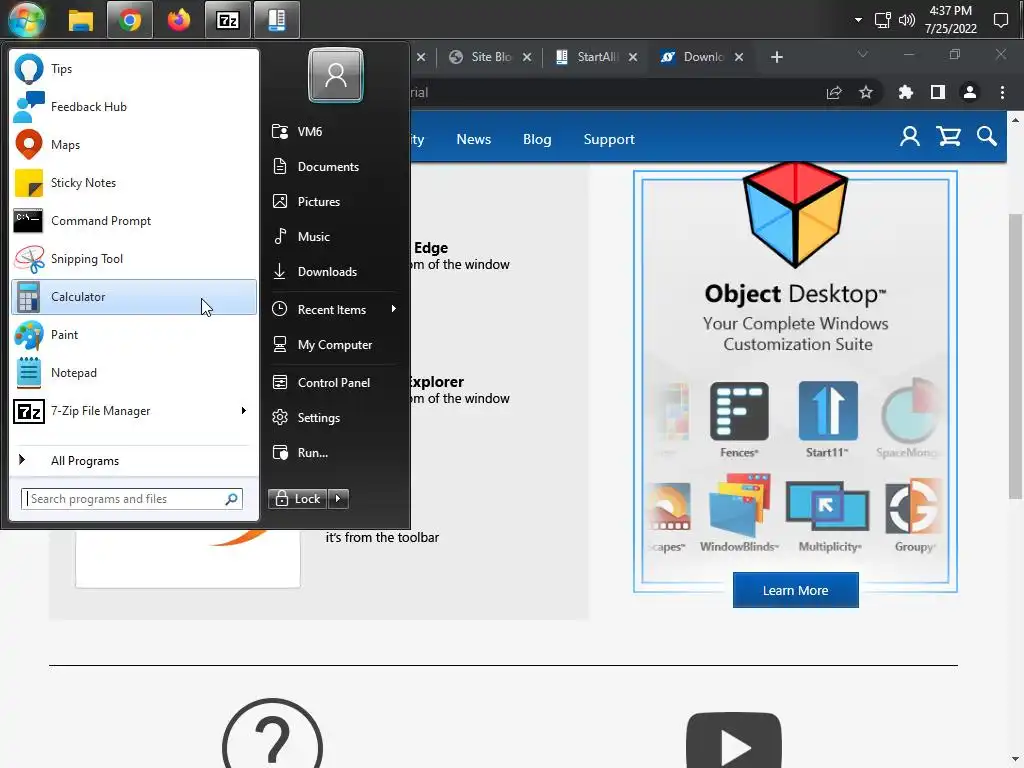Open Chrome three-dot menu

click(x=1002, y=93)
